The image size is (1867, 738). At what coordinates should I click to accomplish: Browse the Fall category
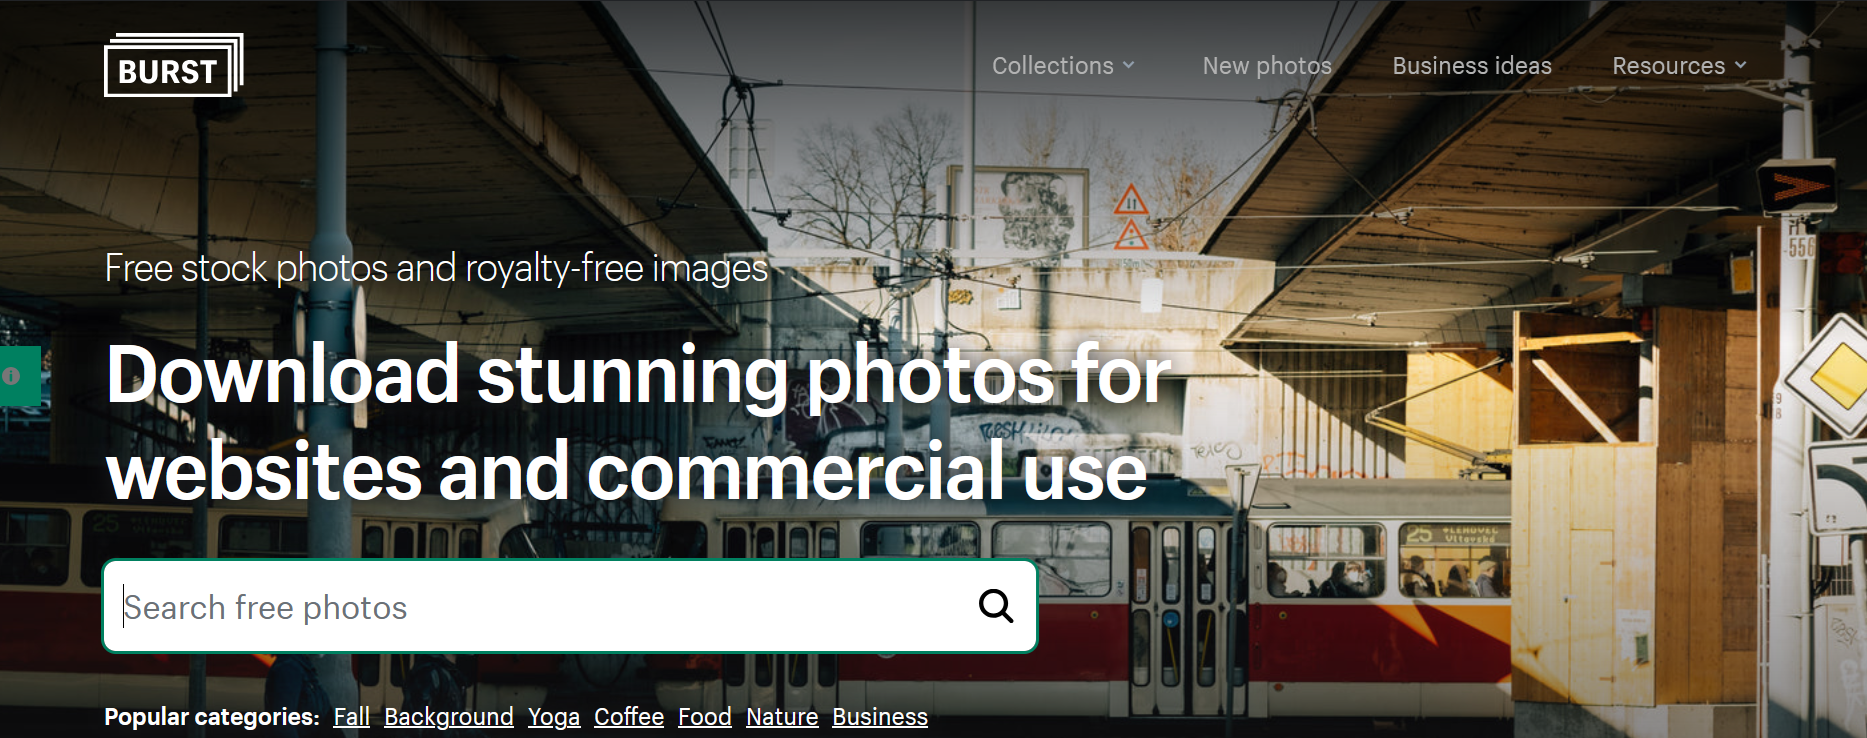click(x=351, y=717)
